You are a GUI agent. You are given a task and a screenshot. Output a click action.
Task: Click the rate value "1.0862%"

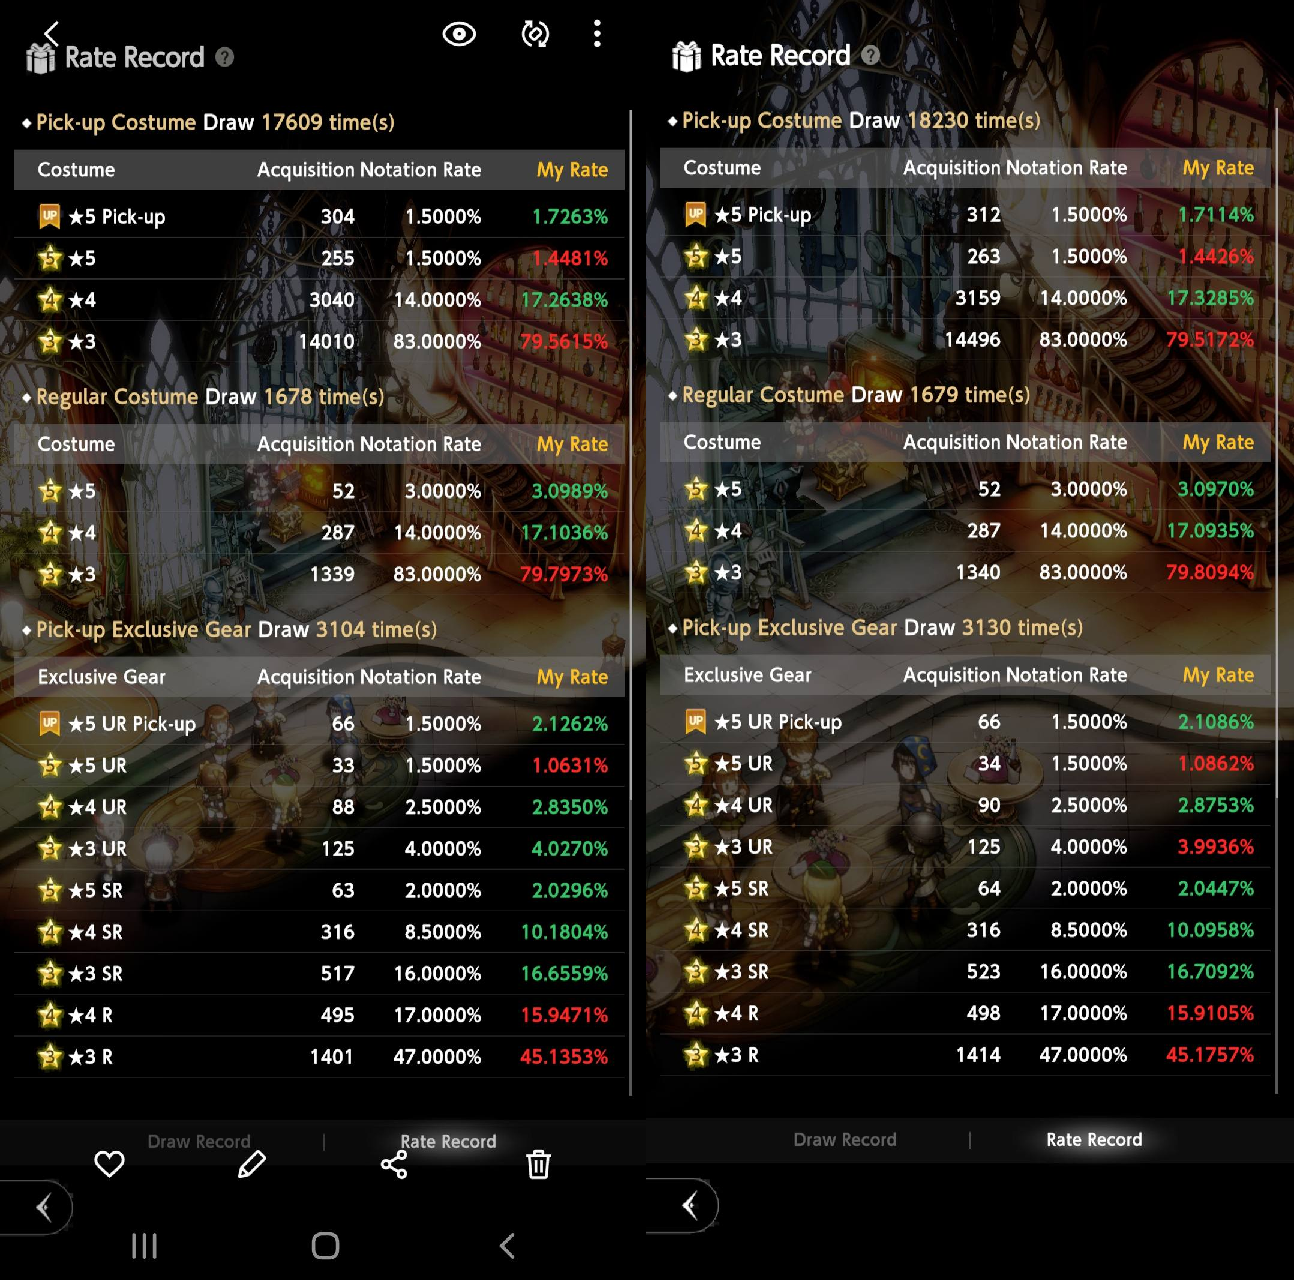(x=1216, y=763)
